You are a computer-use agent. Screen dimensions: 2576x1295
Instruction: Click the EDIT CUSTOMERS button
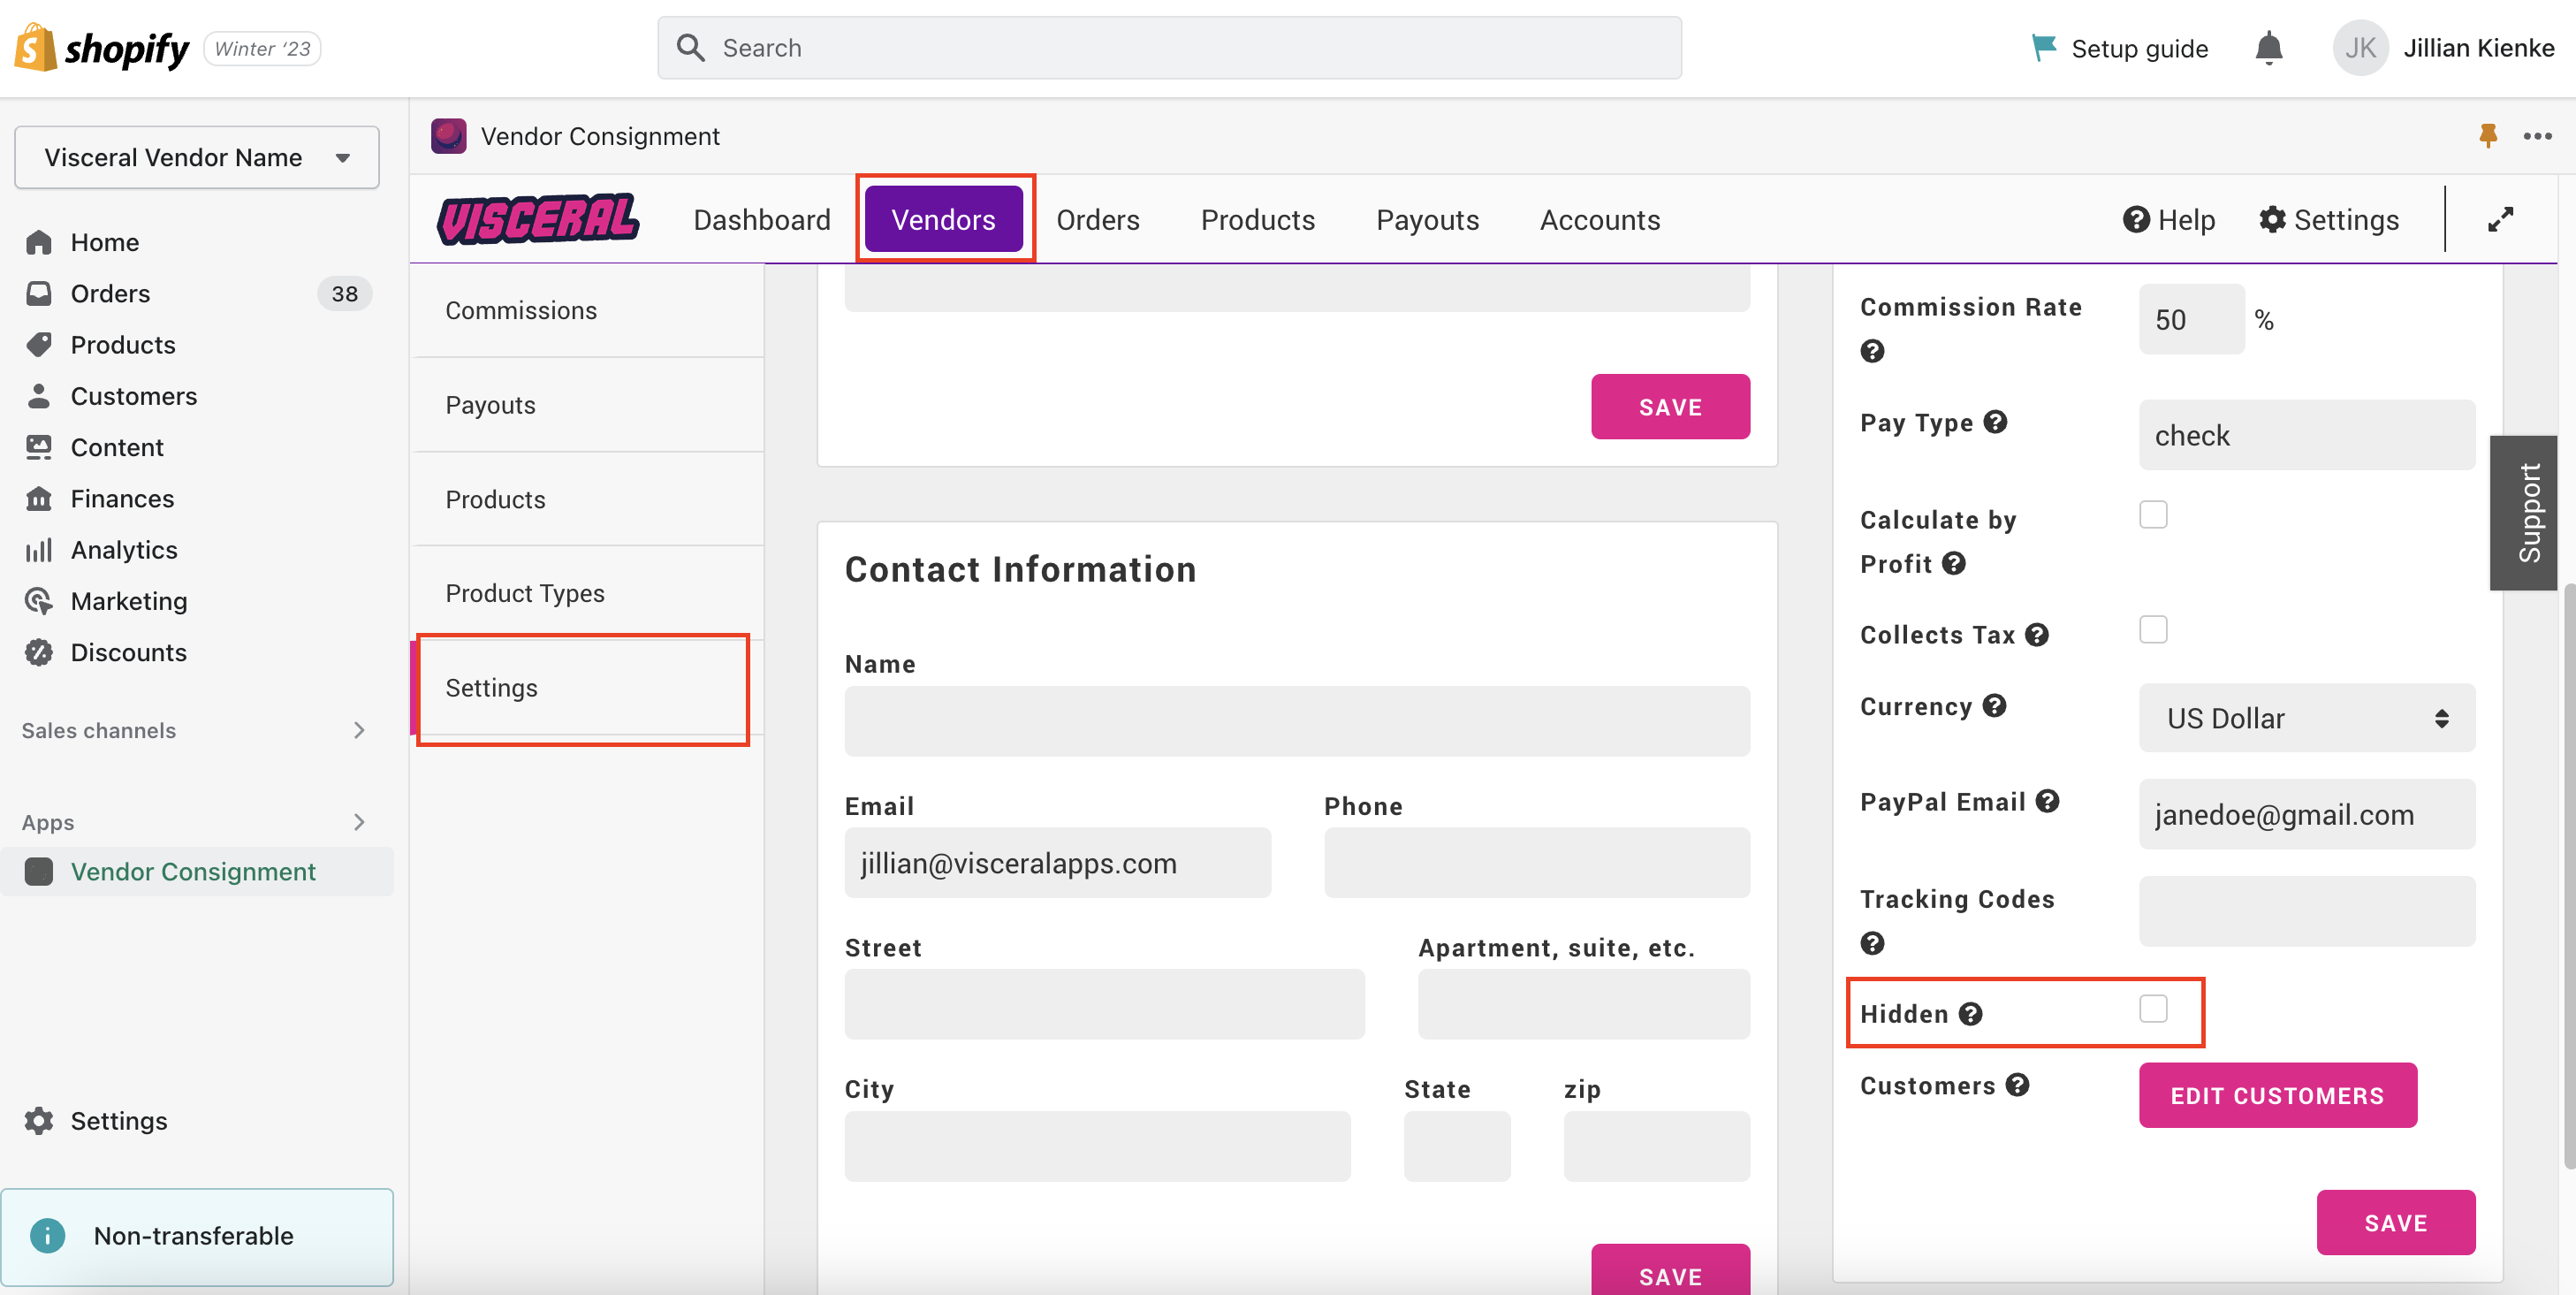pyautogui.click(x=2277, y=1095)
